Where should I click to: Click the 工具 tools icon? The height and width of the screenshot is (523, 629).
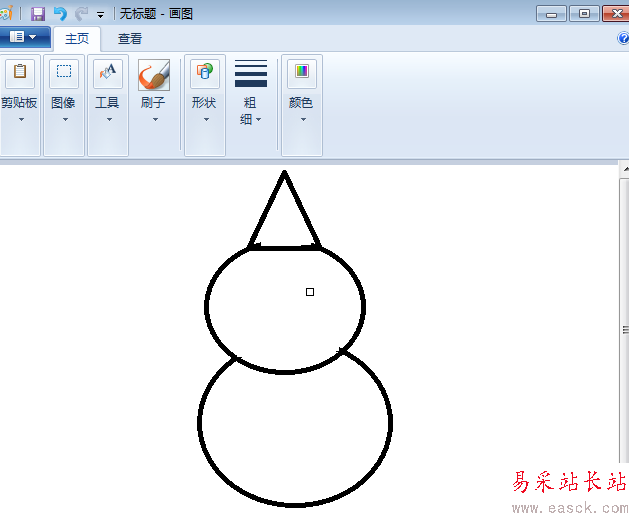pyautogui.click(x=108, y=73)
